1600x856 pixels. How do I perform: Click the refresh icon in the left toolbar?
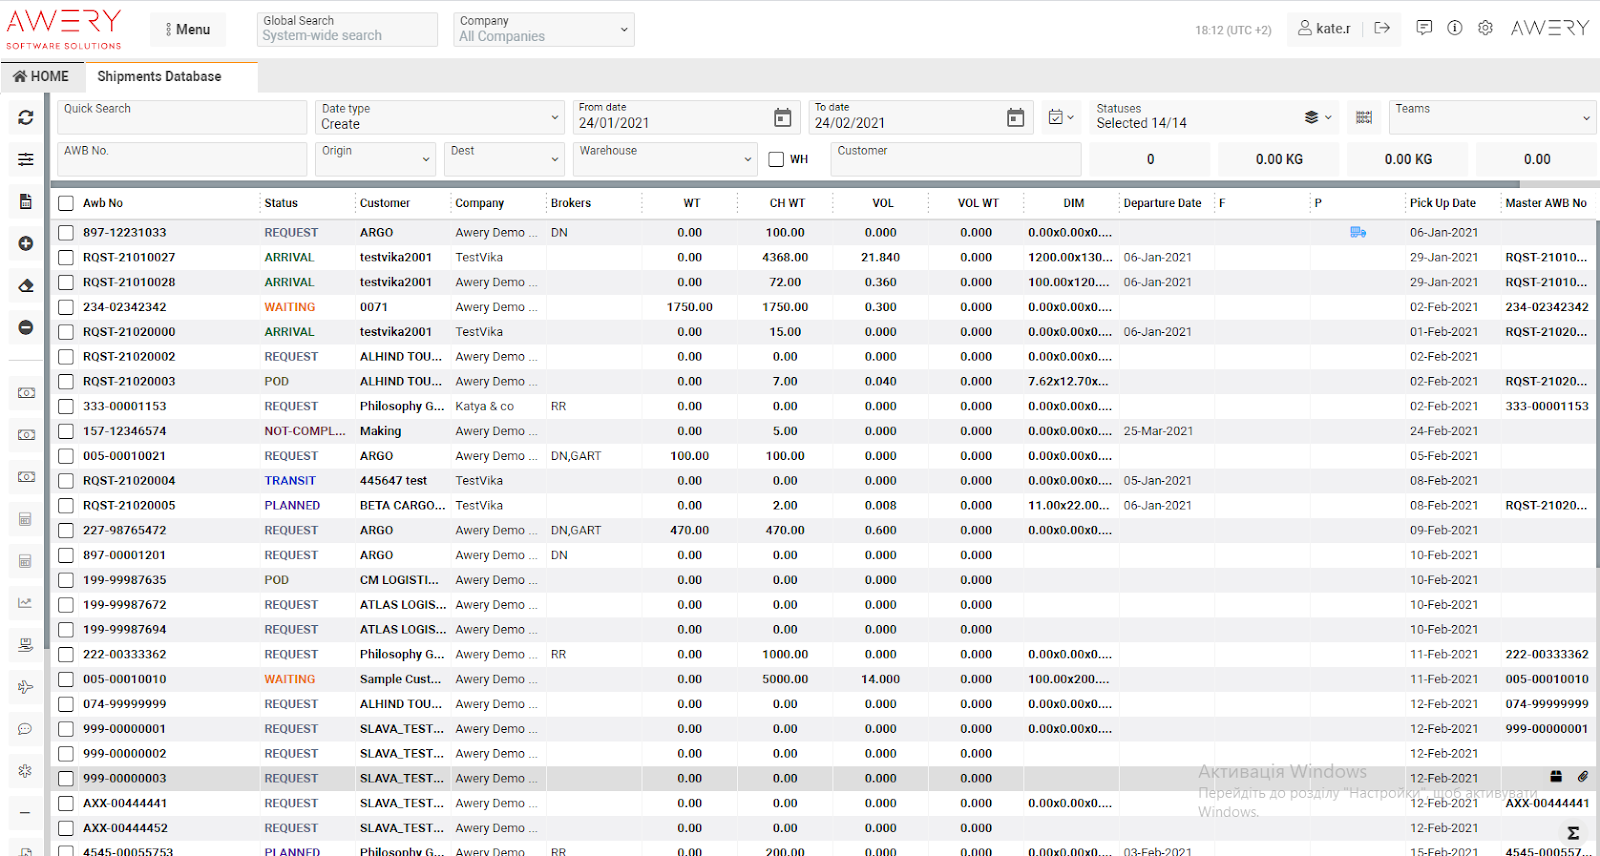pyautogui.click(x=26, y=117)
